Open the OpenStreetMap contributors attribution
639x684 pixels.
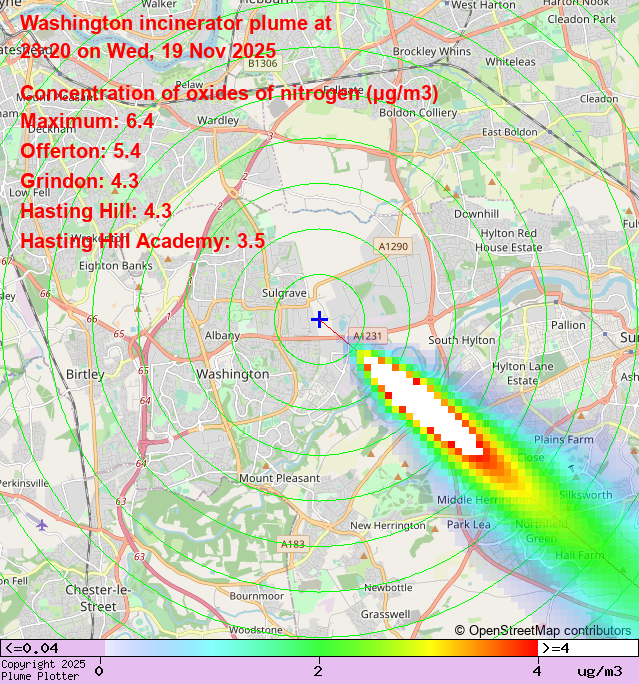[542, 630]
